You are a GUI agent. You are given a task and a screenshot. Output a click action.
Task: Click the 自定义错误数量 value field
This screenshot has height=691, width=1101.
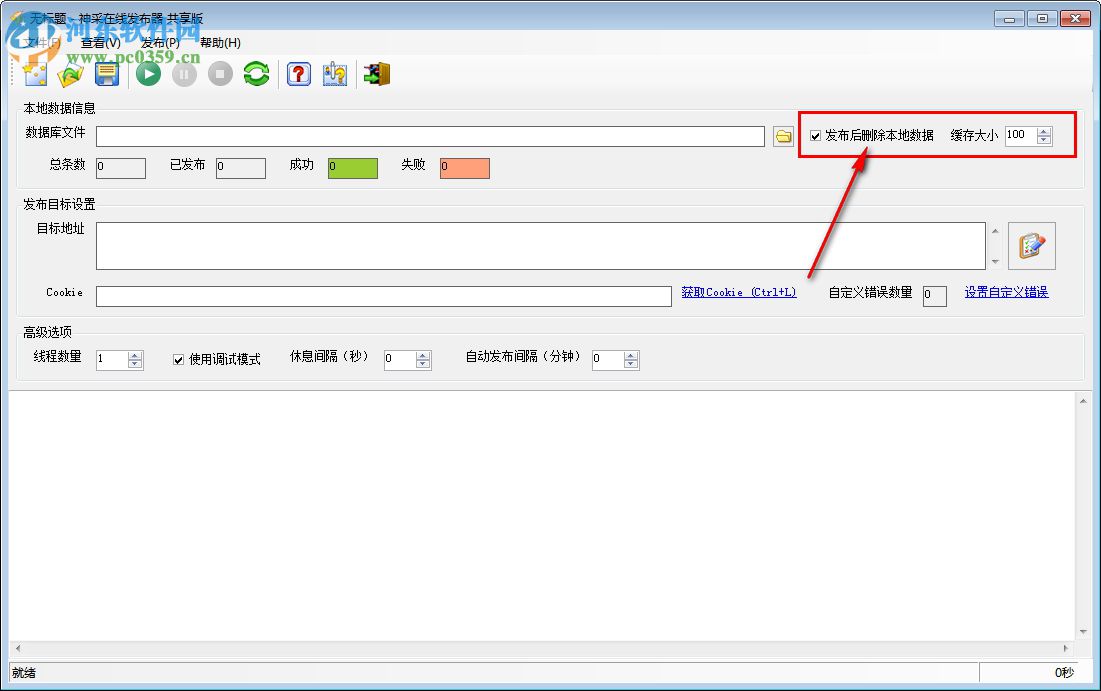(x=935, y=296)
